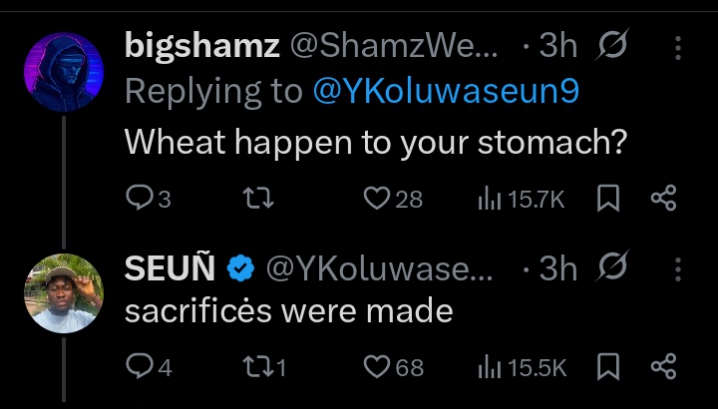Open the @YKoluwaseun9 mention link

tap(445, 91)
